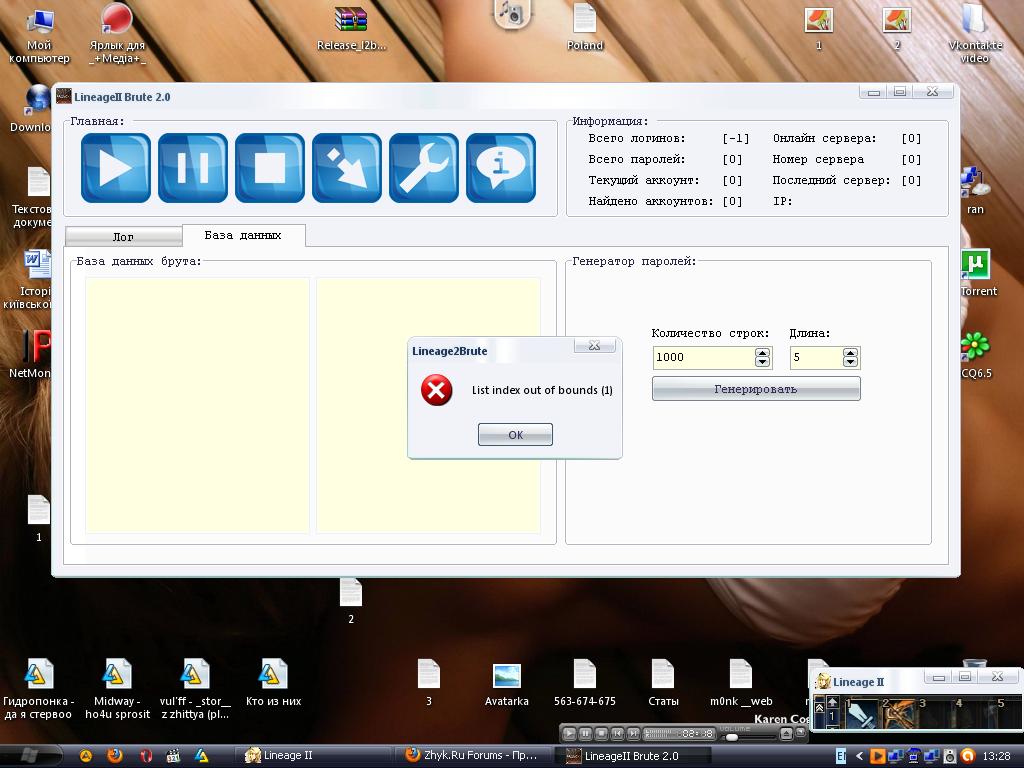Viewport: 1024px width, 768px height.
Task: Select the NetMon desktop shortcut
Action: pos(29,355)
